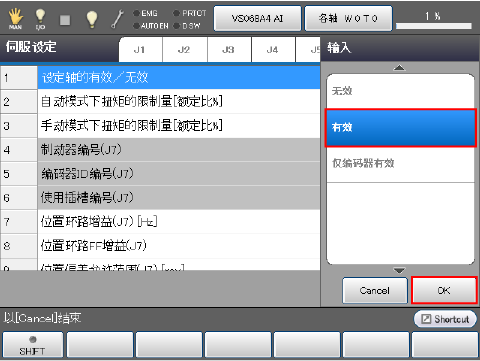Tap the MAN hand mode icon

(x=15, y=19)
